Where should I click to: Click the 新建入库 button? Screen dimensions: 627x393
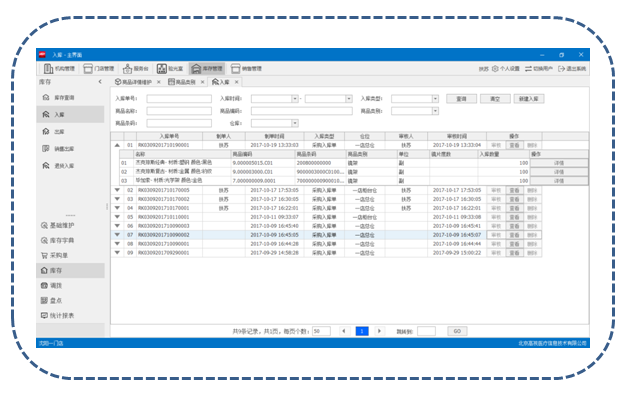pos(529,99)
